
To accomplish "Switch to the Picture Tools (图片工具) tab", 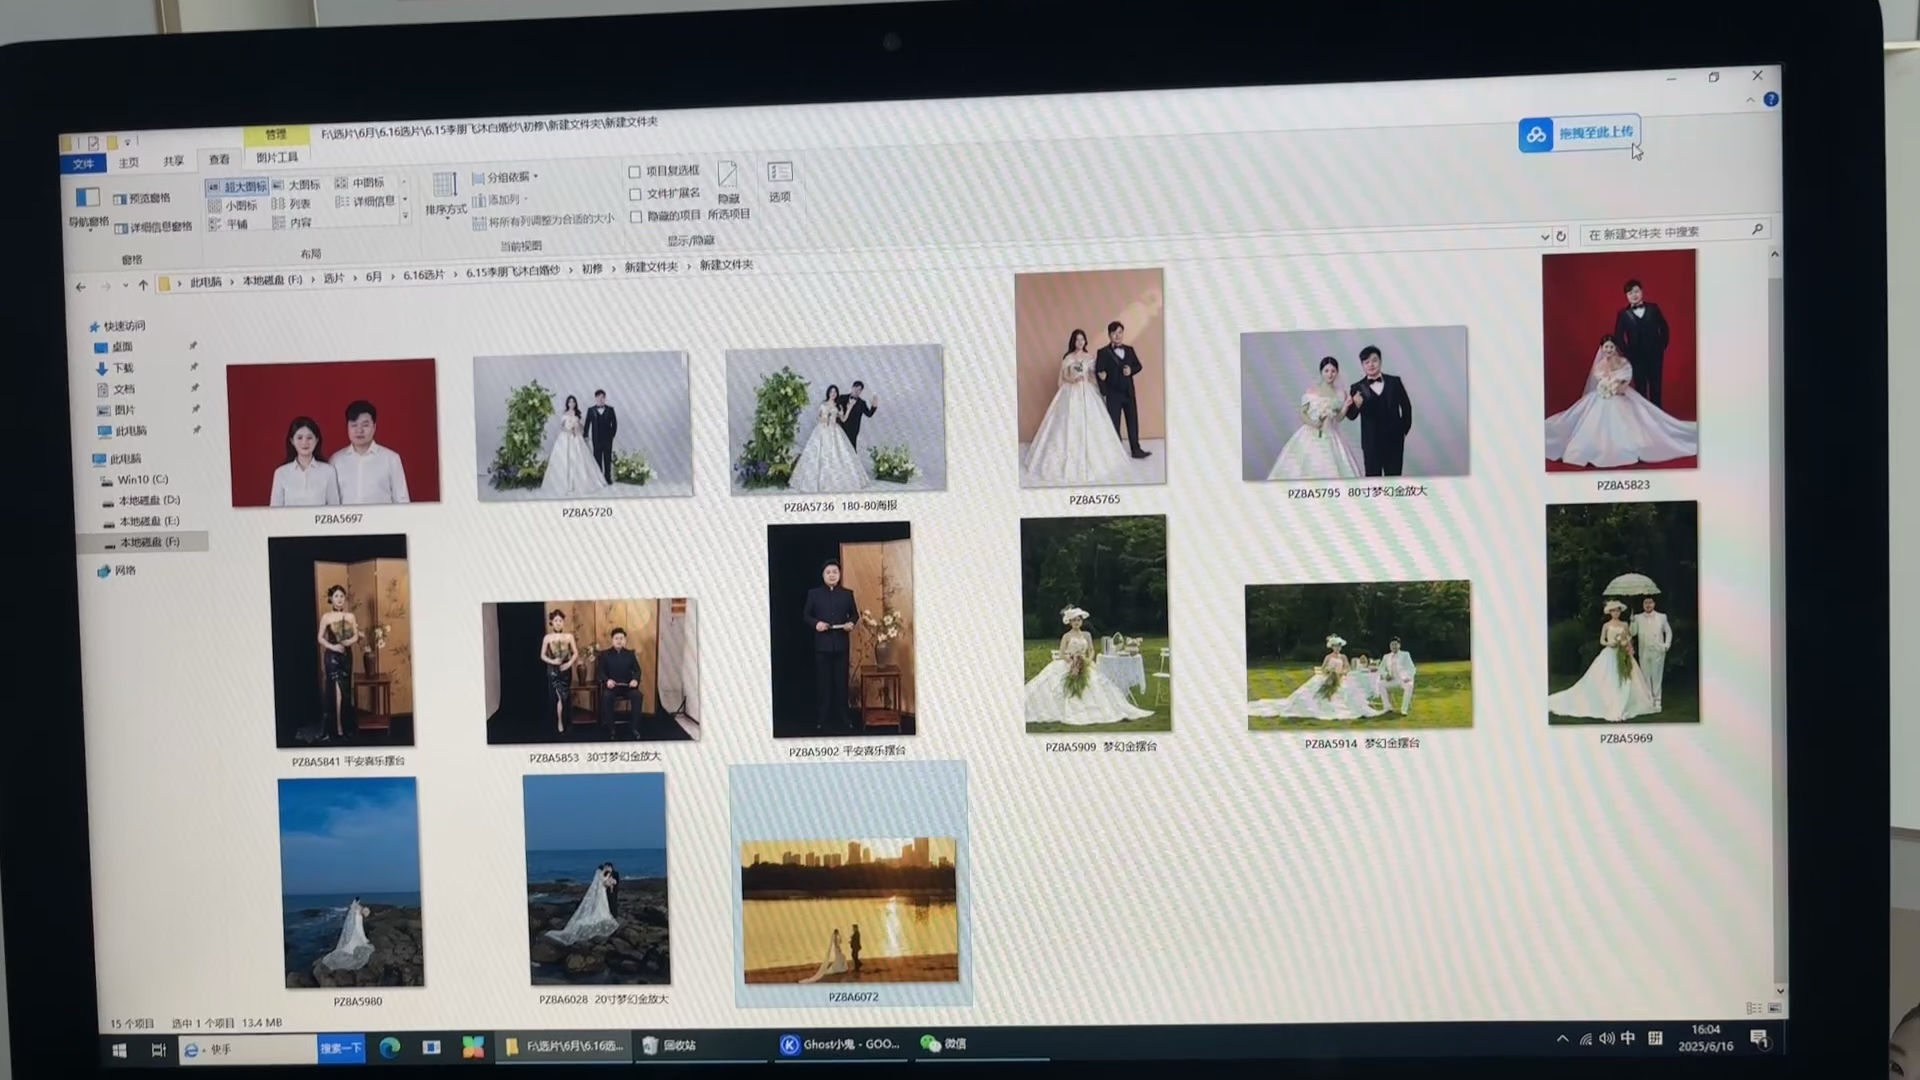I will point(277,157).
